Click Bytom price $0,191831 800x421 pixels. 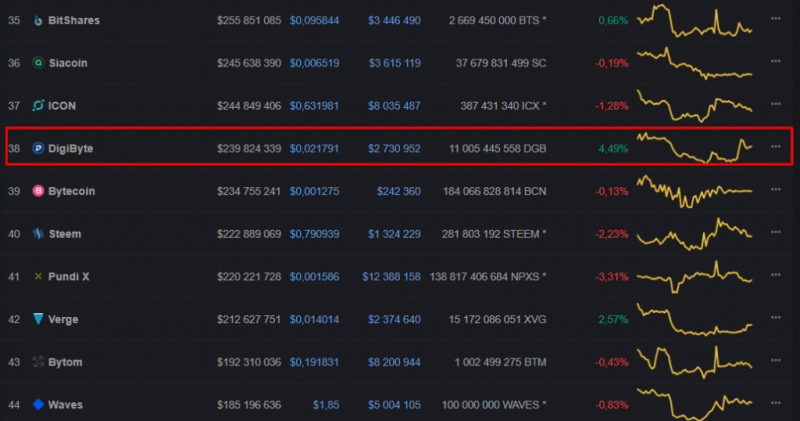pyautogui.click(x=314, y=362)
